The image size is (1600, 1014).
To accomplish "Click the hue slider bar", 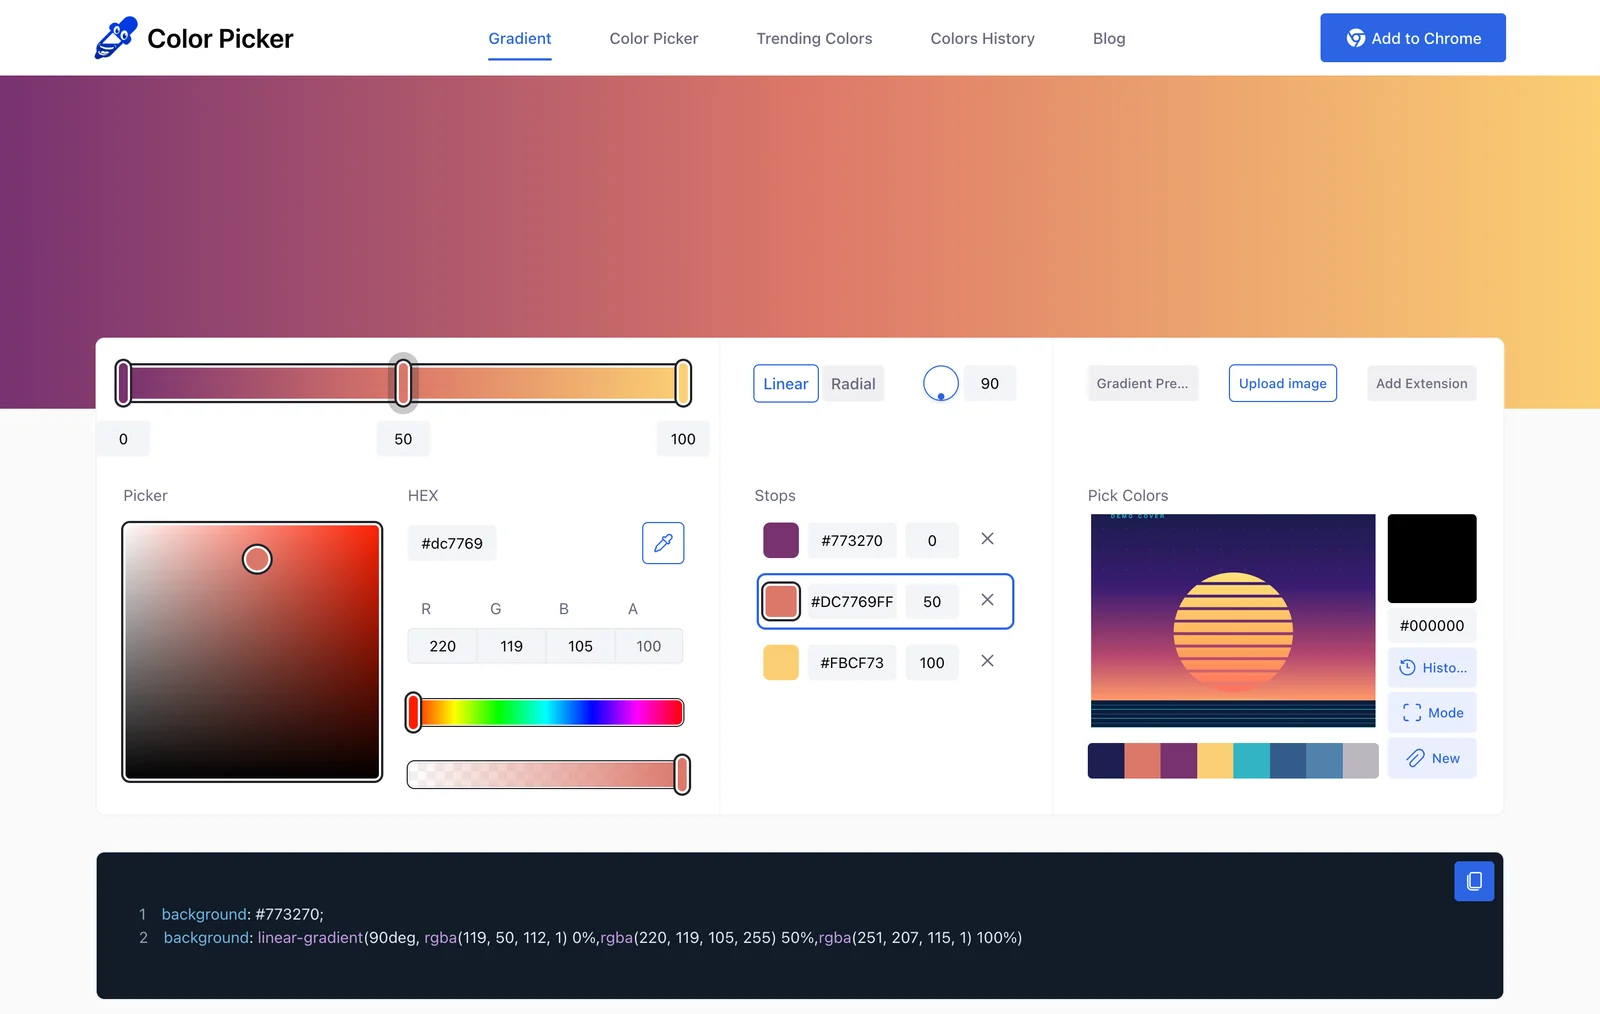I will (545, 713).
